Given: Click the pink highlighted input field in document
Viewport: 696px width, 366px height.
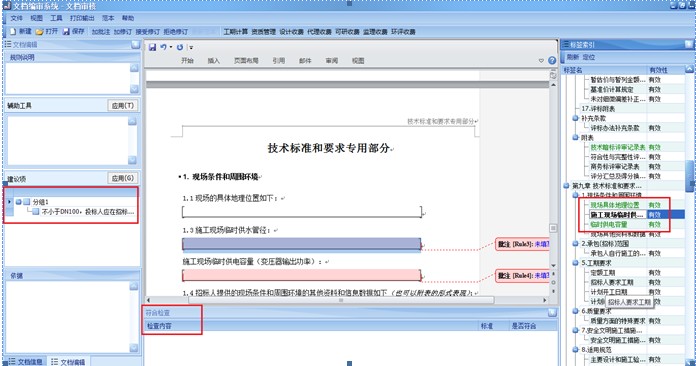Looking at the screenshot, I should [301, 275].
